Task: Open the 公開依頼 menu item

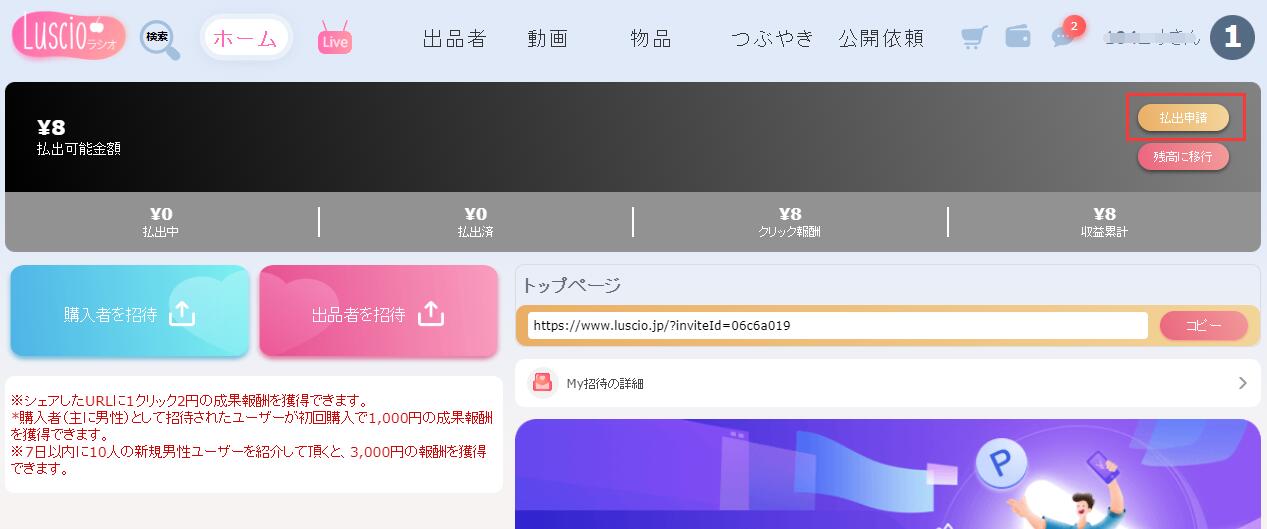Action: click(881, 39)
